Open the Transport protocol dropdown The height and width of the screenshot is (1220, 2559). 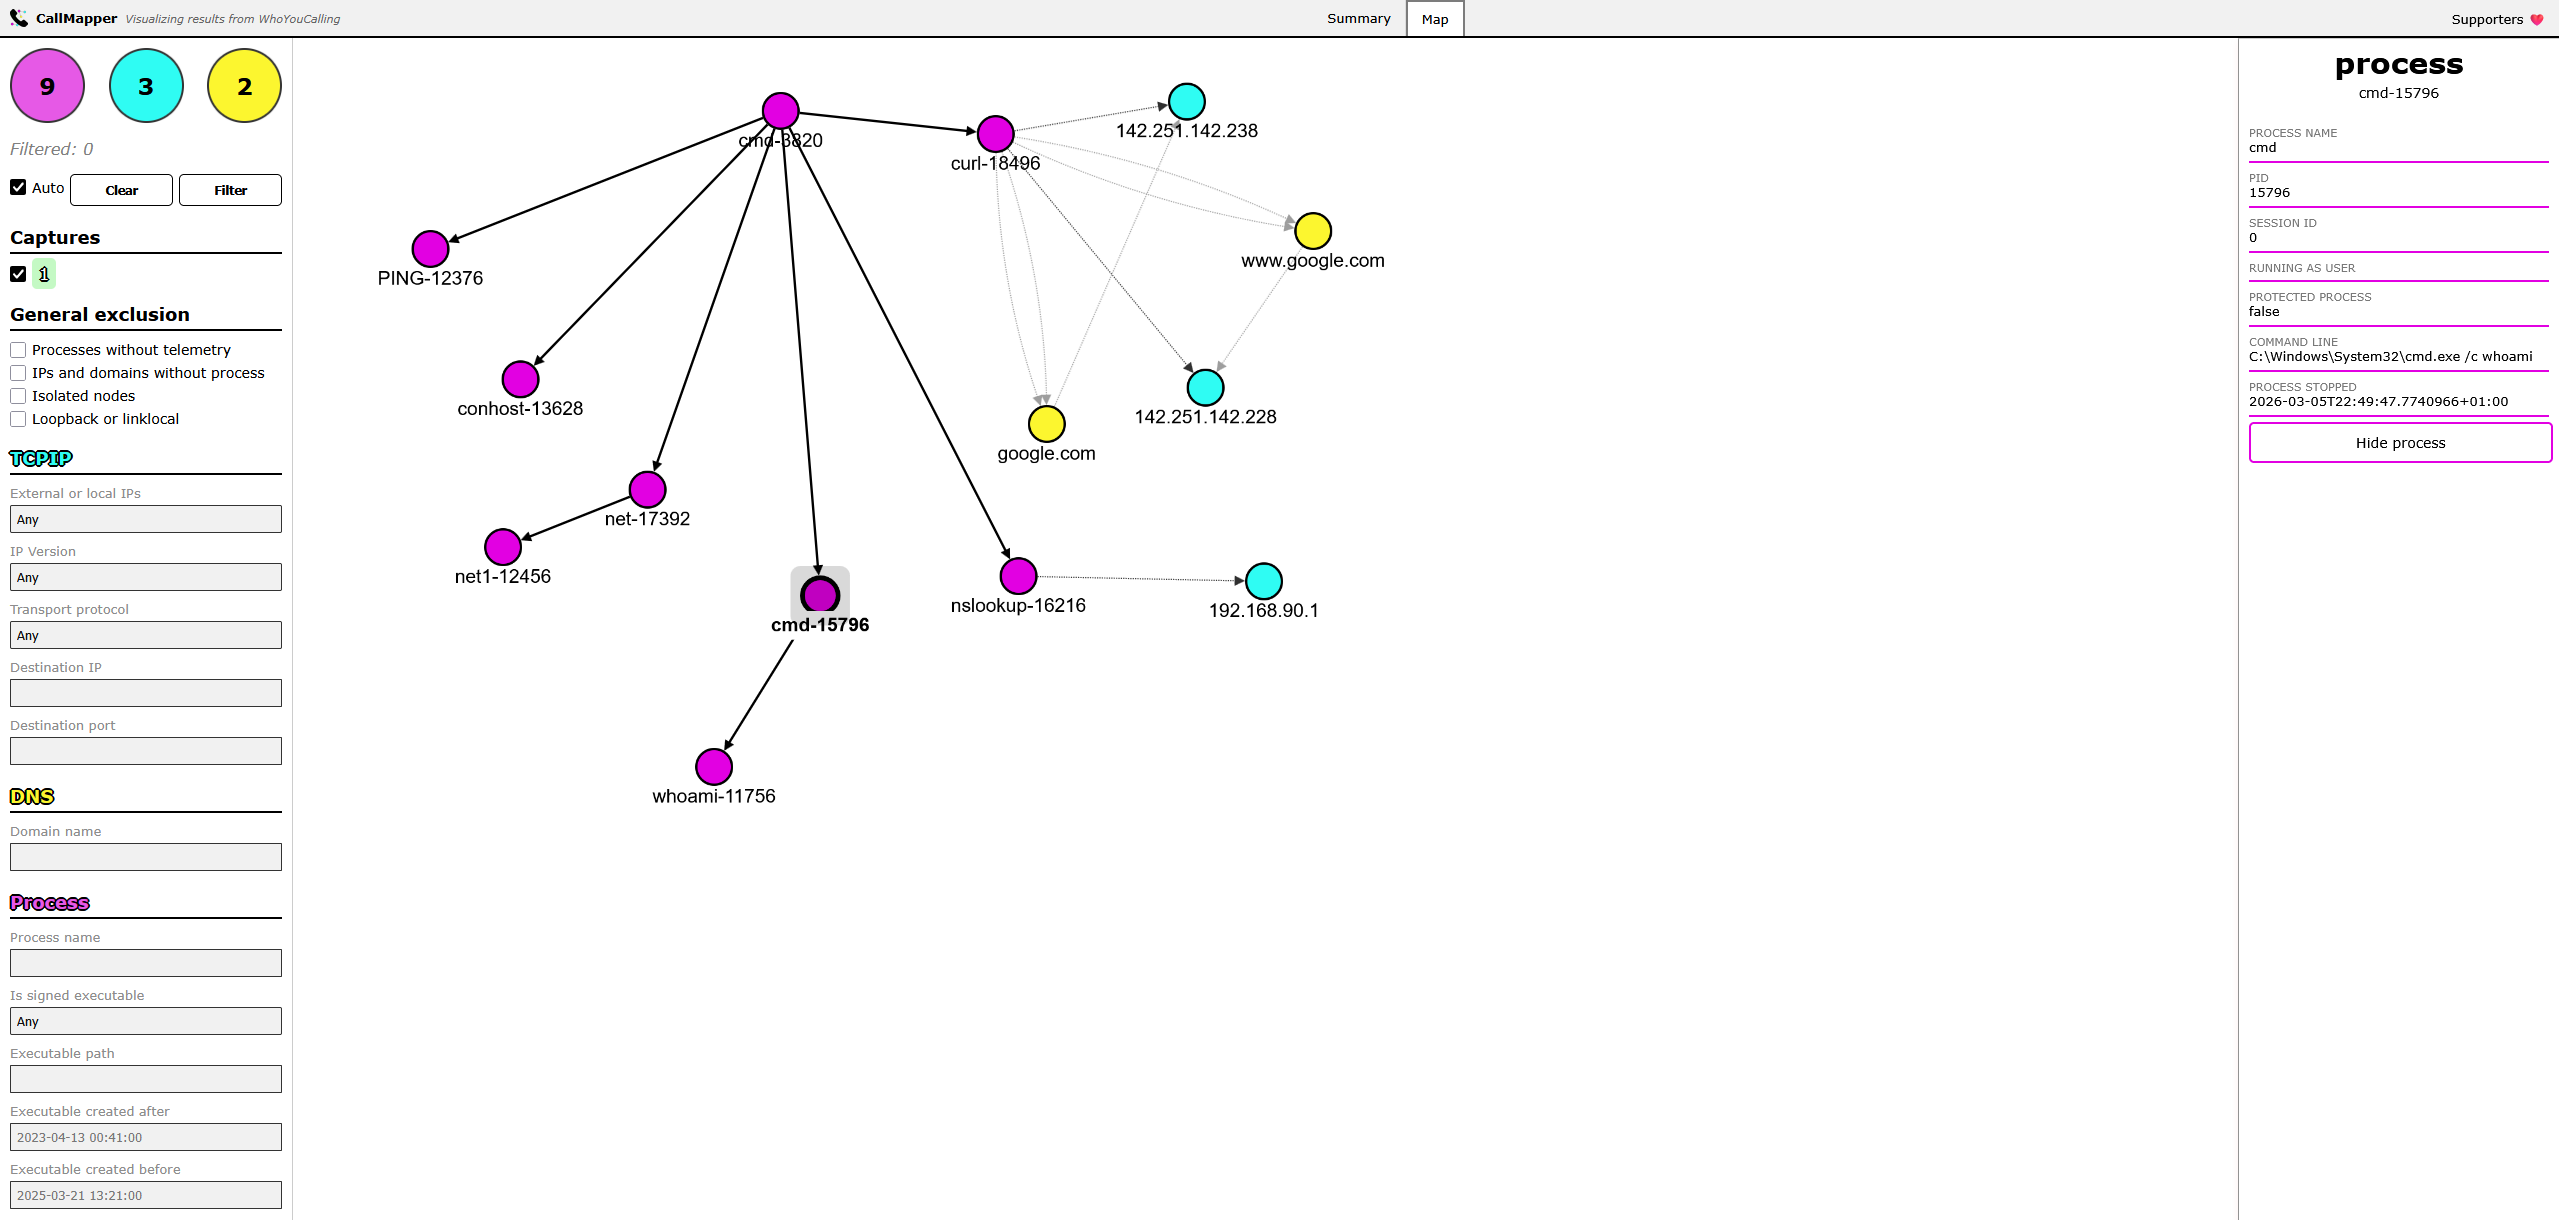coord(145,635)
